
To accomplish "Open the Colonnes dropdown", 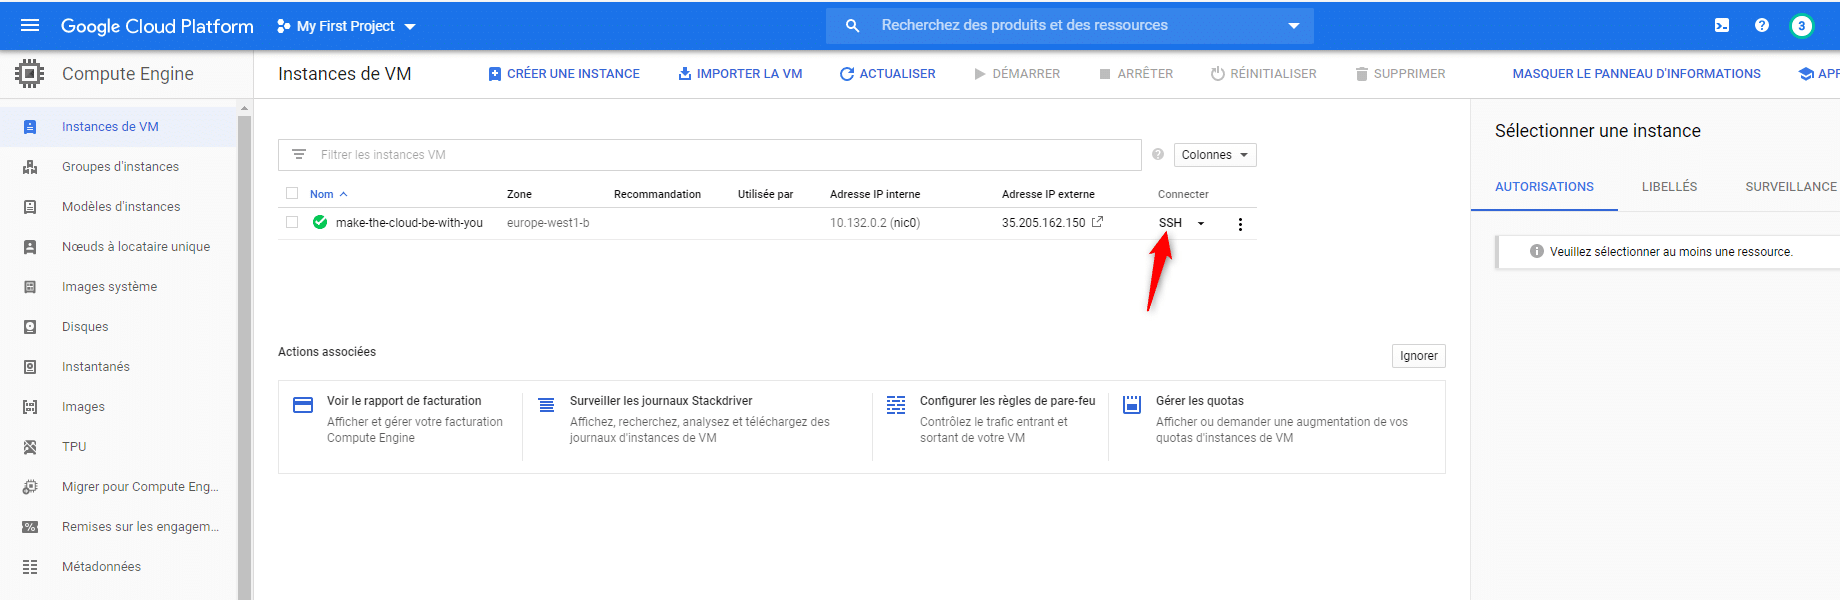I will 1215,155.
